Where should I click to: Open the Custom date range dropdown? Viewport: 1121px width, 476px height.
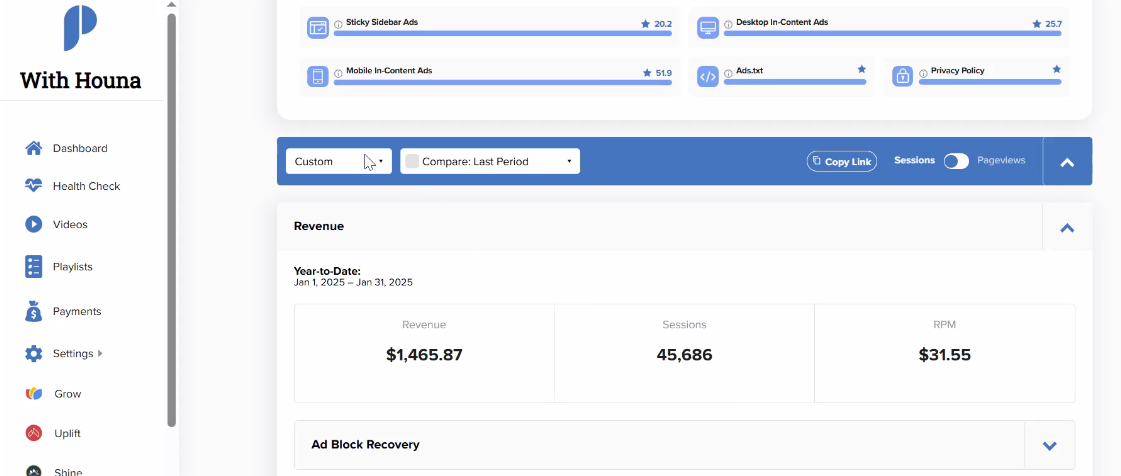click(x=339, y=162)
